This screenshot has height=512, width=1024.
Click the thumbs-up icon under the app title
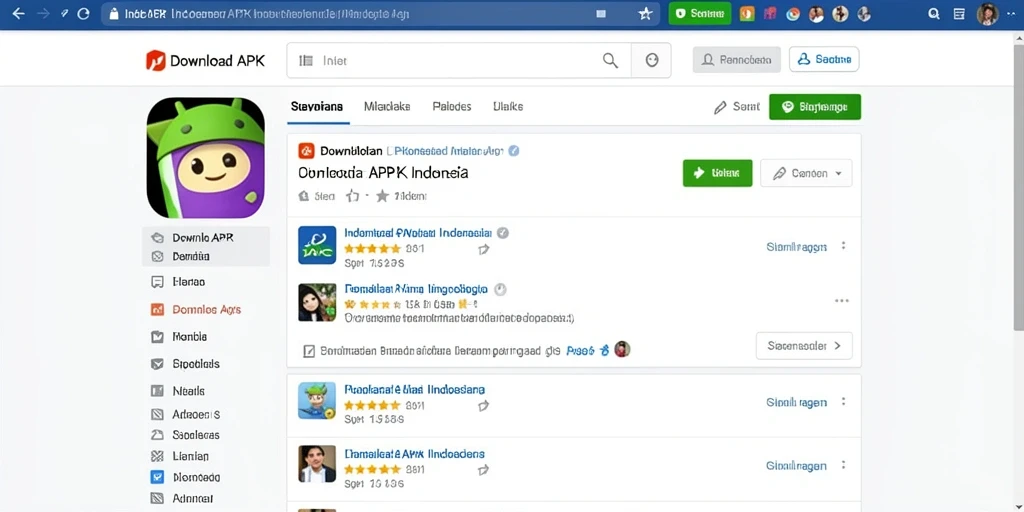coord(353,196)
